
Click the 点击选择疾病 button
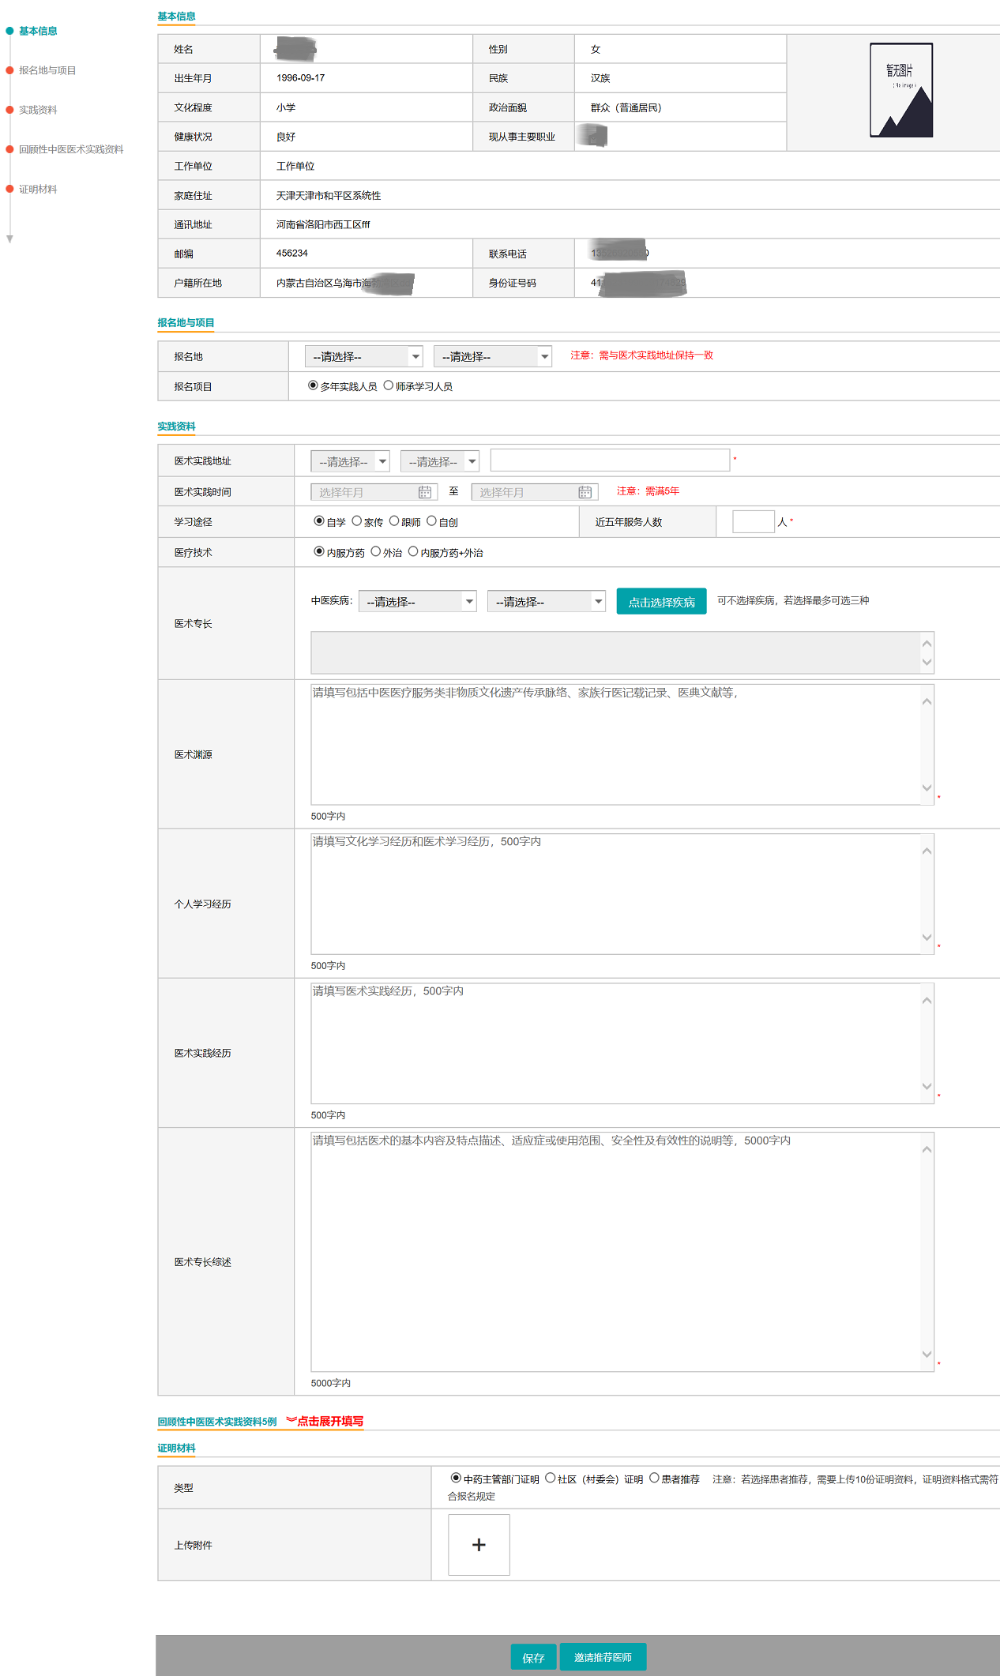[661, 601]
